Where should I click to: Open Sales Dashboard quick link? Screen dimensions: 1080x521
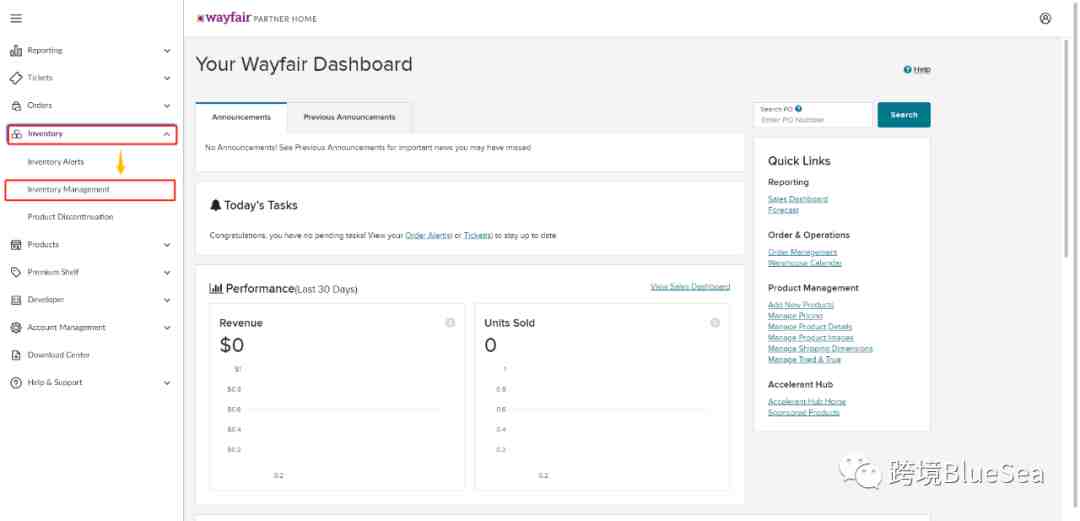coord(798,199)
